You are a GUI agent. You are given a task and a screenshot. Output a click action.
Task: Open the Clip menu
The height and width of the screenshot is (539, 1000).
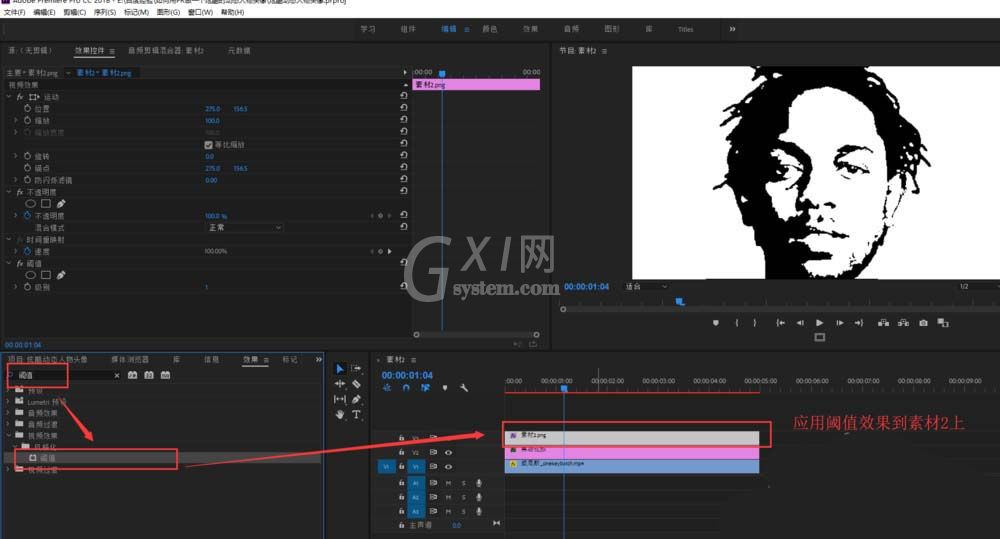(75, 12)
